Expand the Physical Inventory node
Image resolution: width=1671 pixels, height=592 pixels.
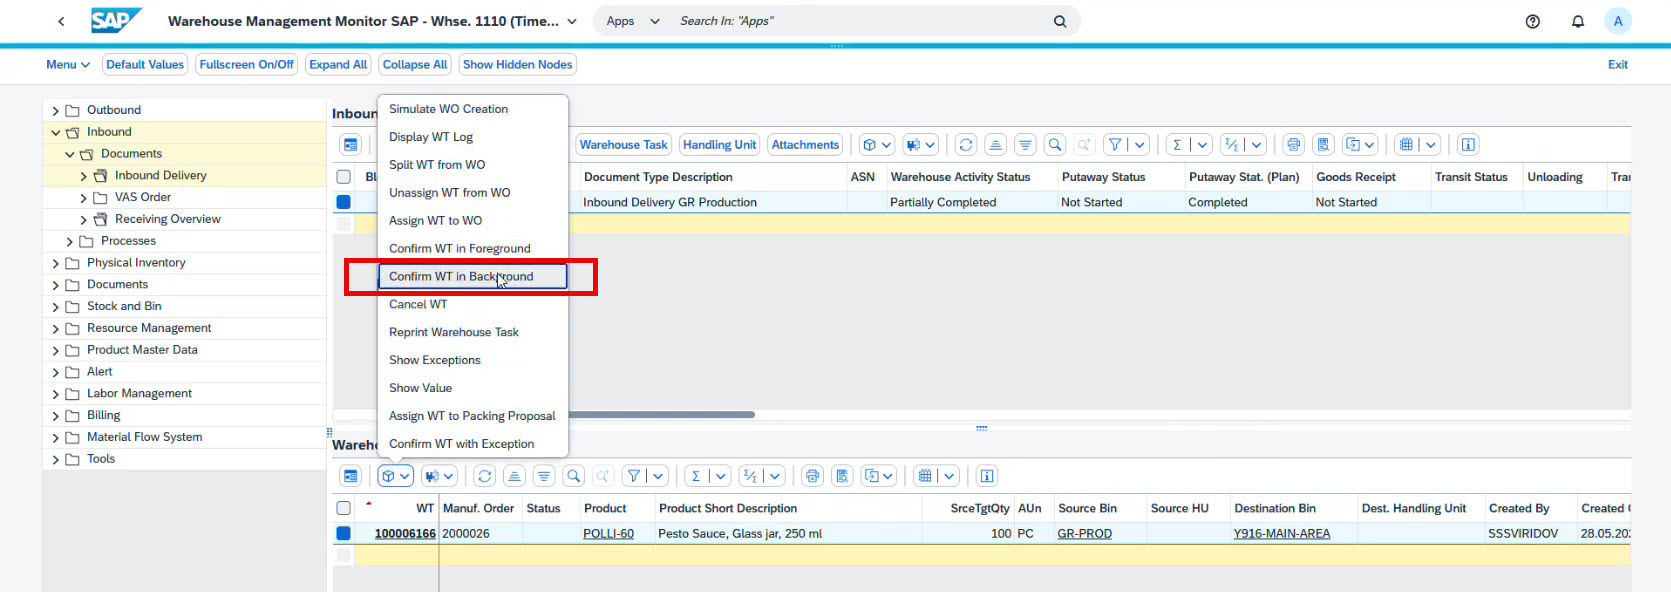(56, 263)
